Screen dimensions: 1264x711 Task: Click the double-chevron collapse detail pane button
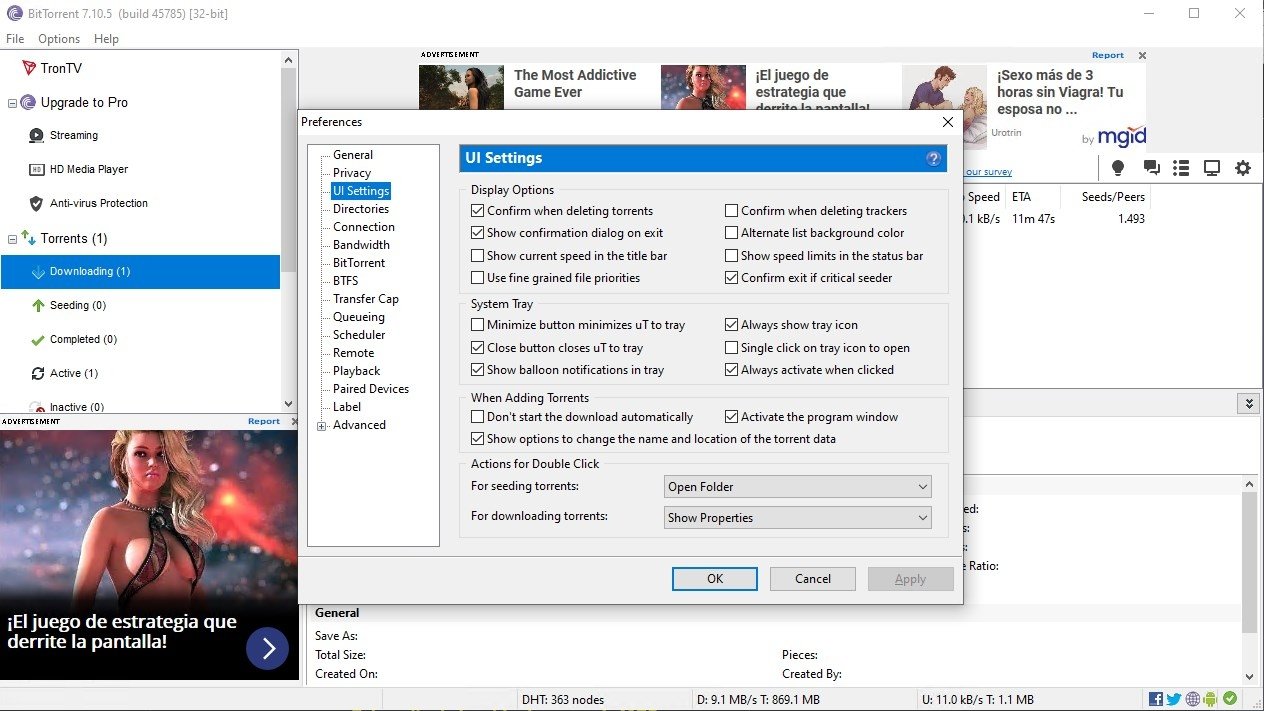coord(1247,403)
